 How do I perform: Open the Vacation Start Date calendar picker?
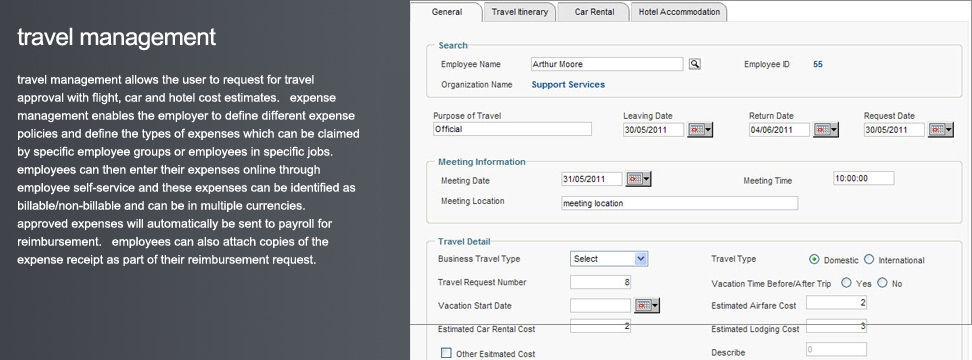point(647,305)
